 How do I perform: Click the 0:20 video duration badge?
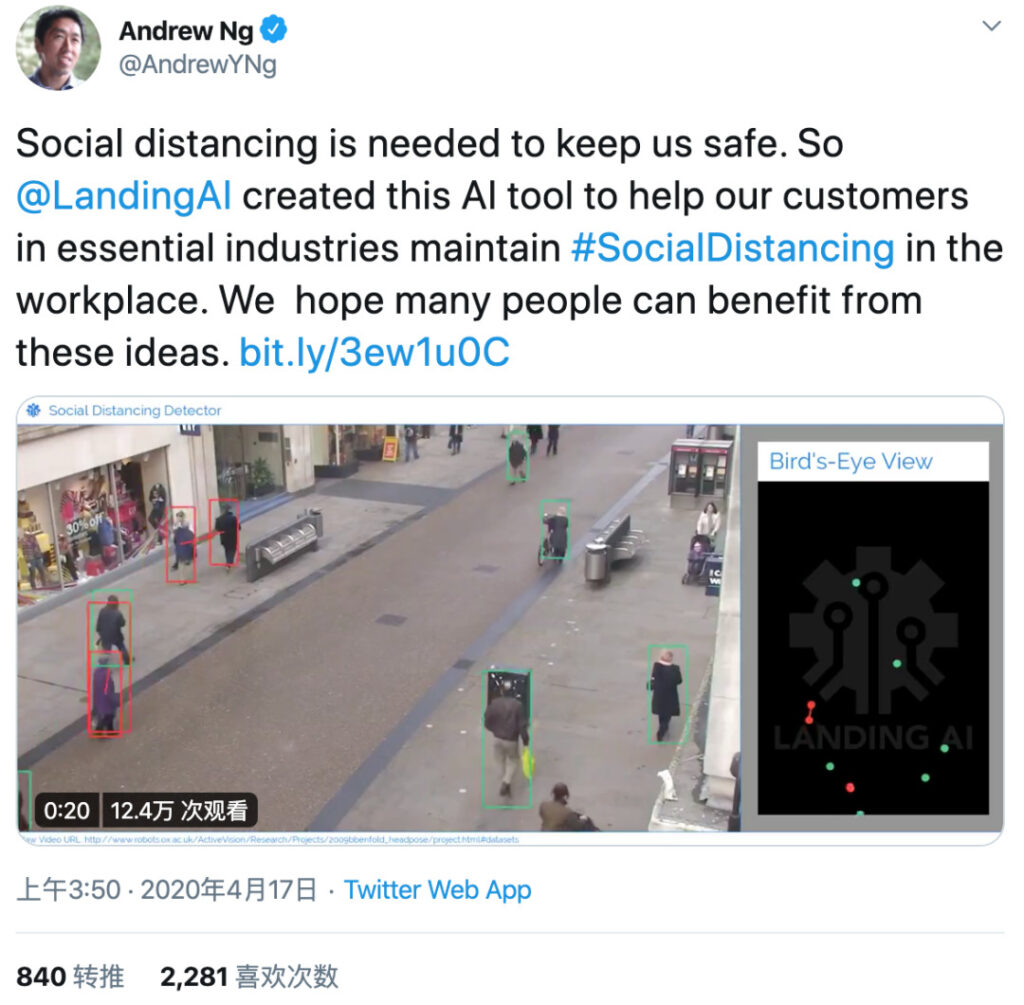click(67, 810)
